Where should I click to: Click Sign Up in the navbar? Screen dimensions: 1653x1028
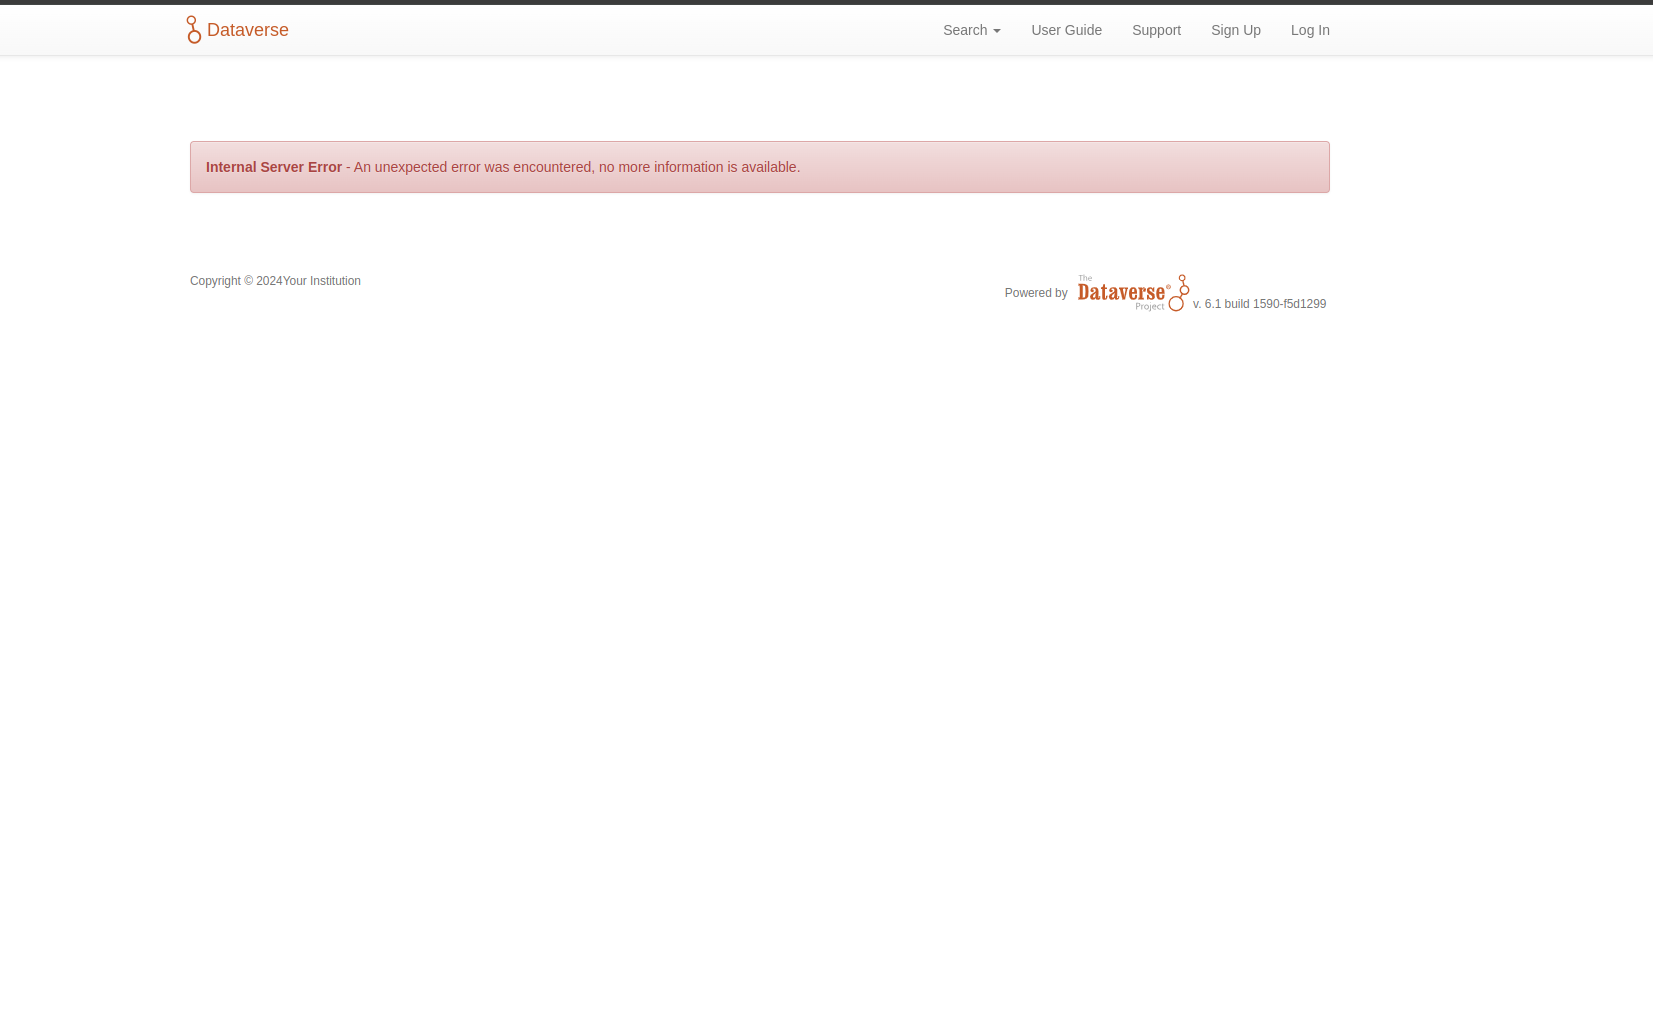(1235, 30)
